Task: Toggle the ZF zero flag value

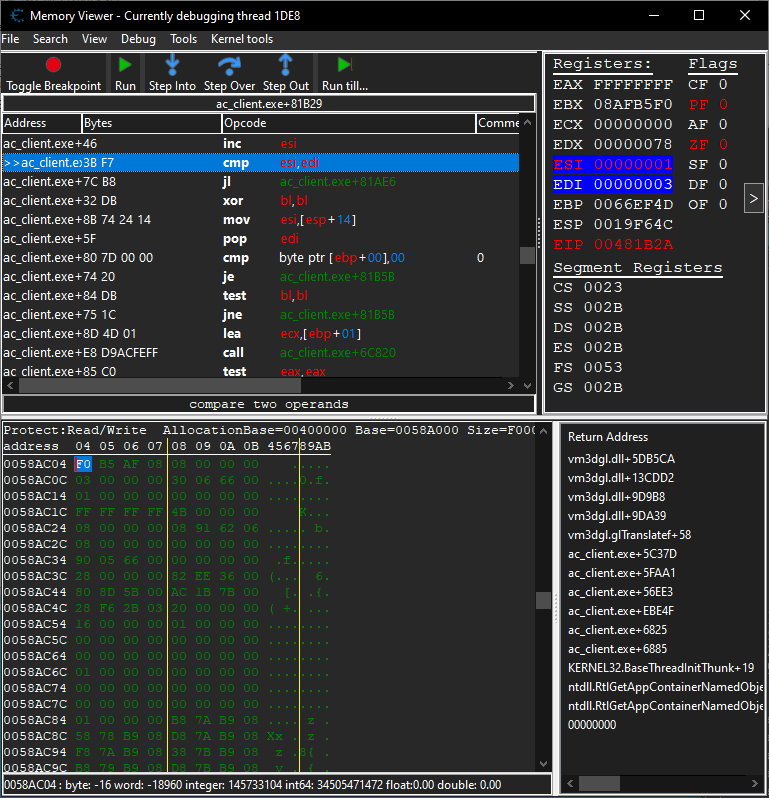Action: tap(722, 145)
